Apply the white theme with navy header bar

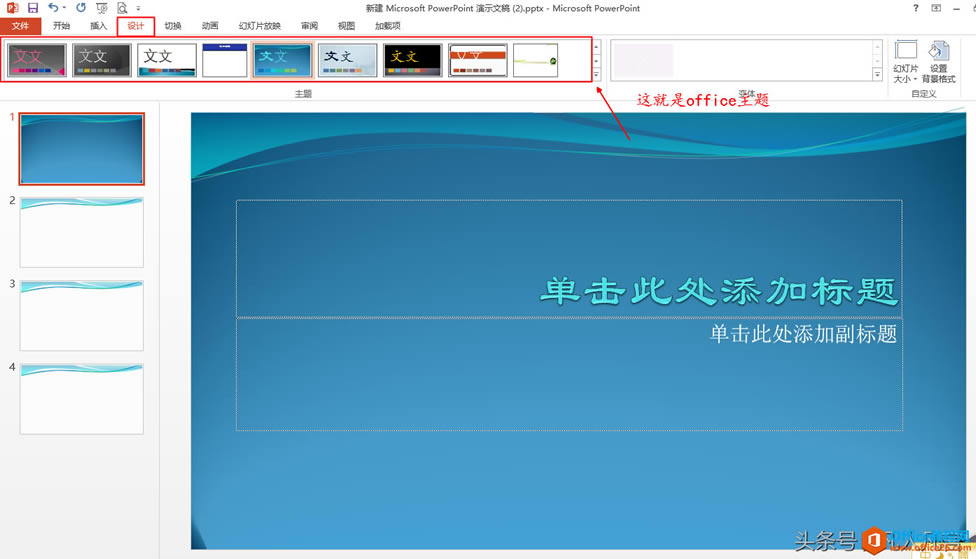(x=225, y=60)
